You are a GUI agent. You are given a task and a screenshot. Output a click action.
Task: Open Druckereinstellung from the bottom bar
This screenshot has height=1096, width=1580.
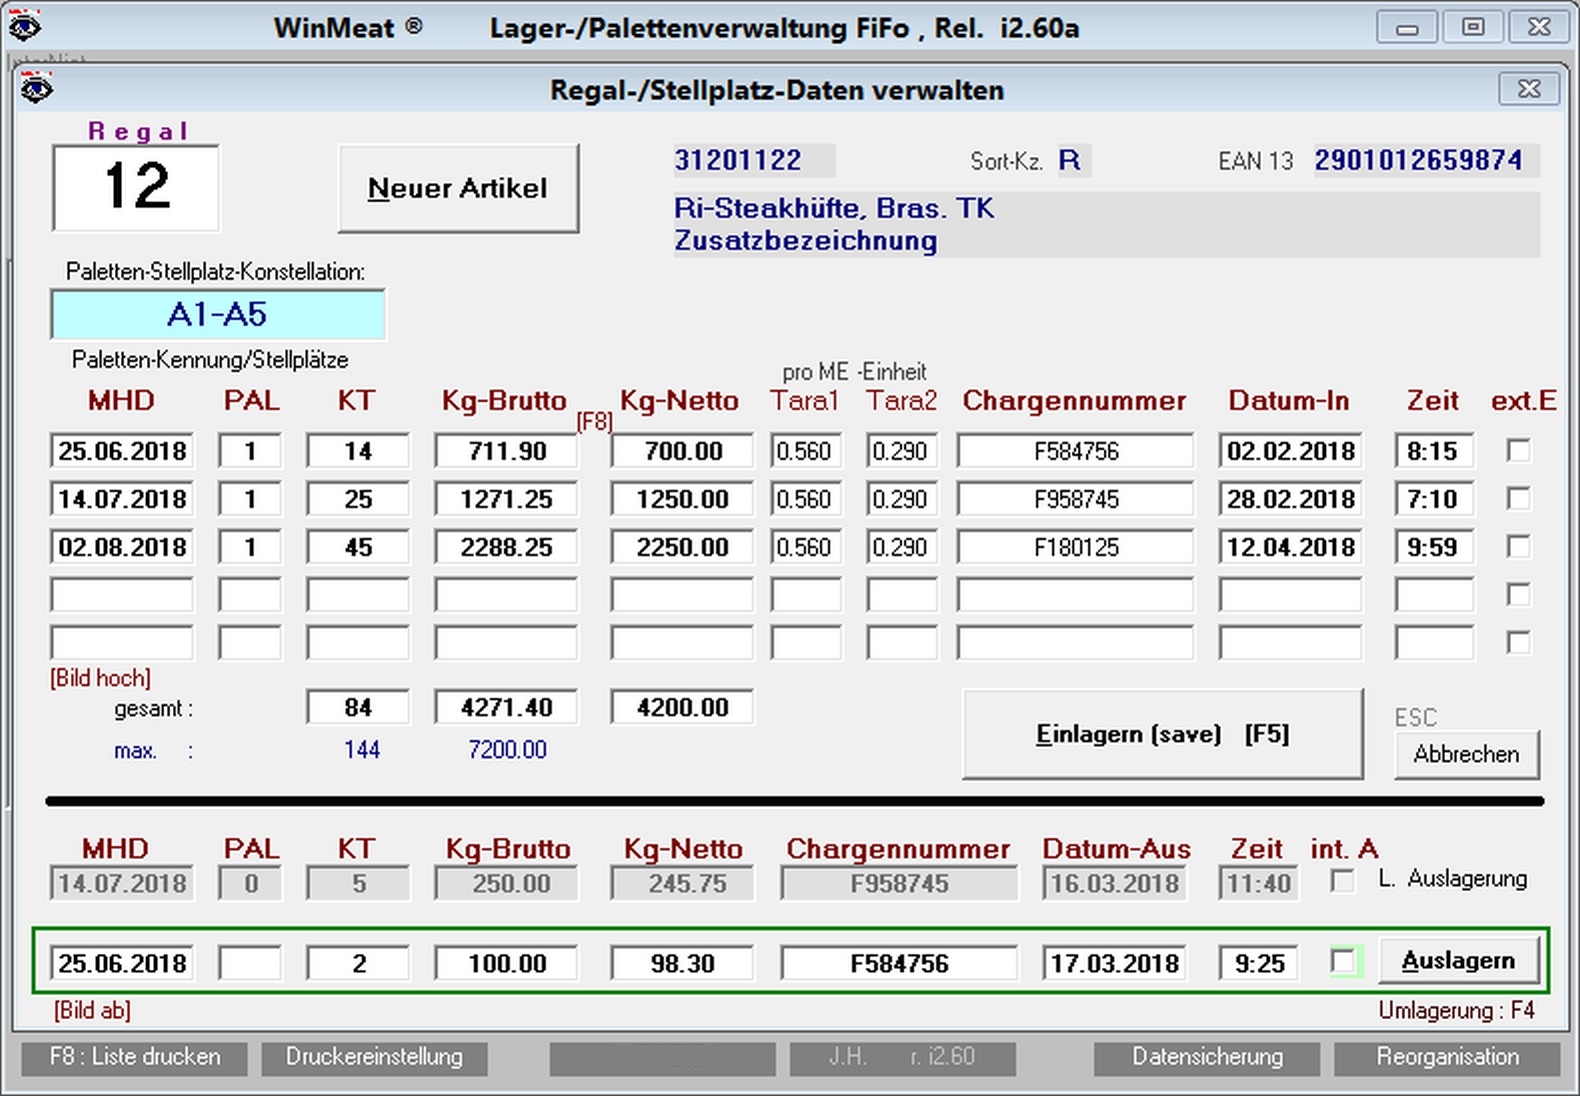[374, 1057]
